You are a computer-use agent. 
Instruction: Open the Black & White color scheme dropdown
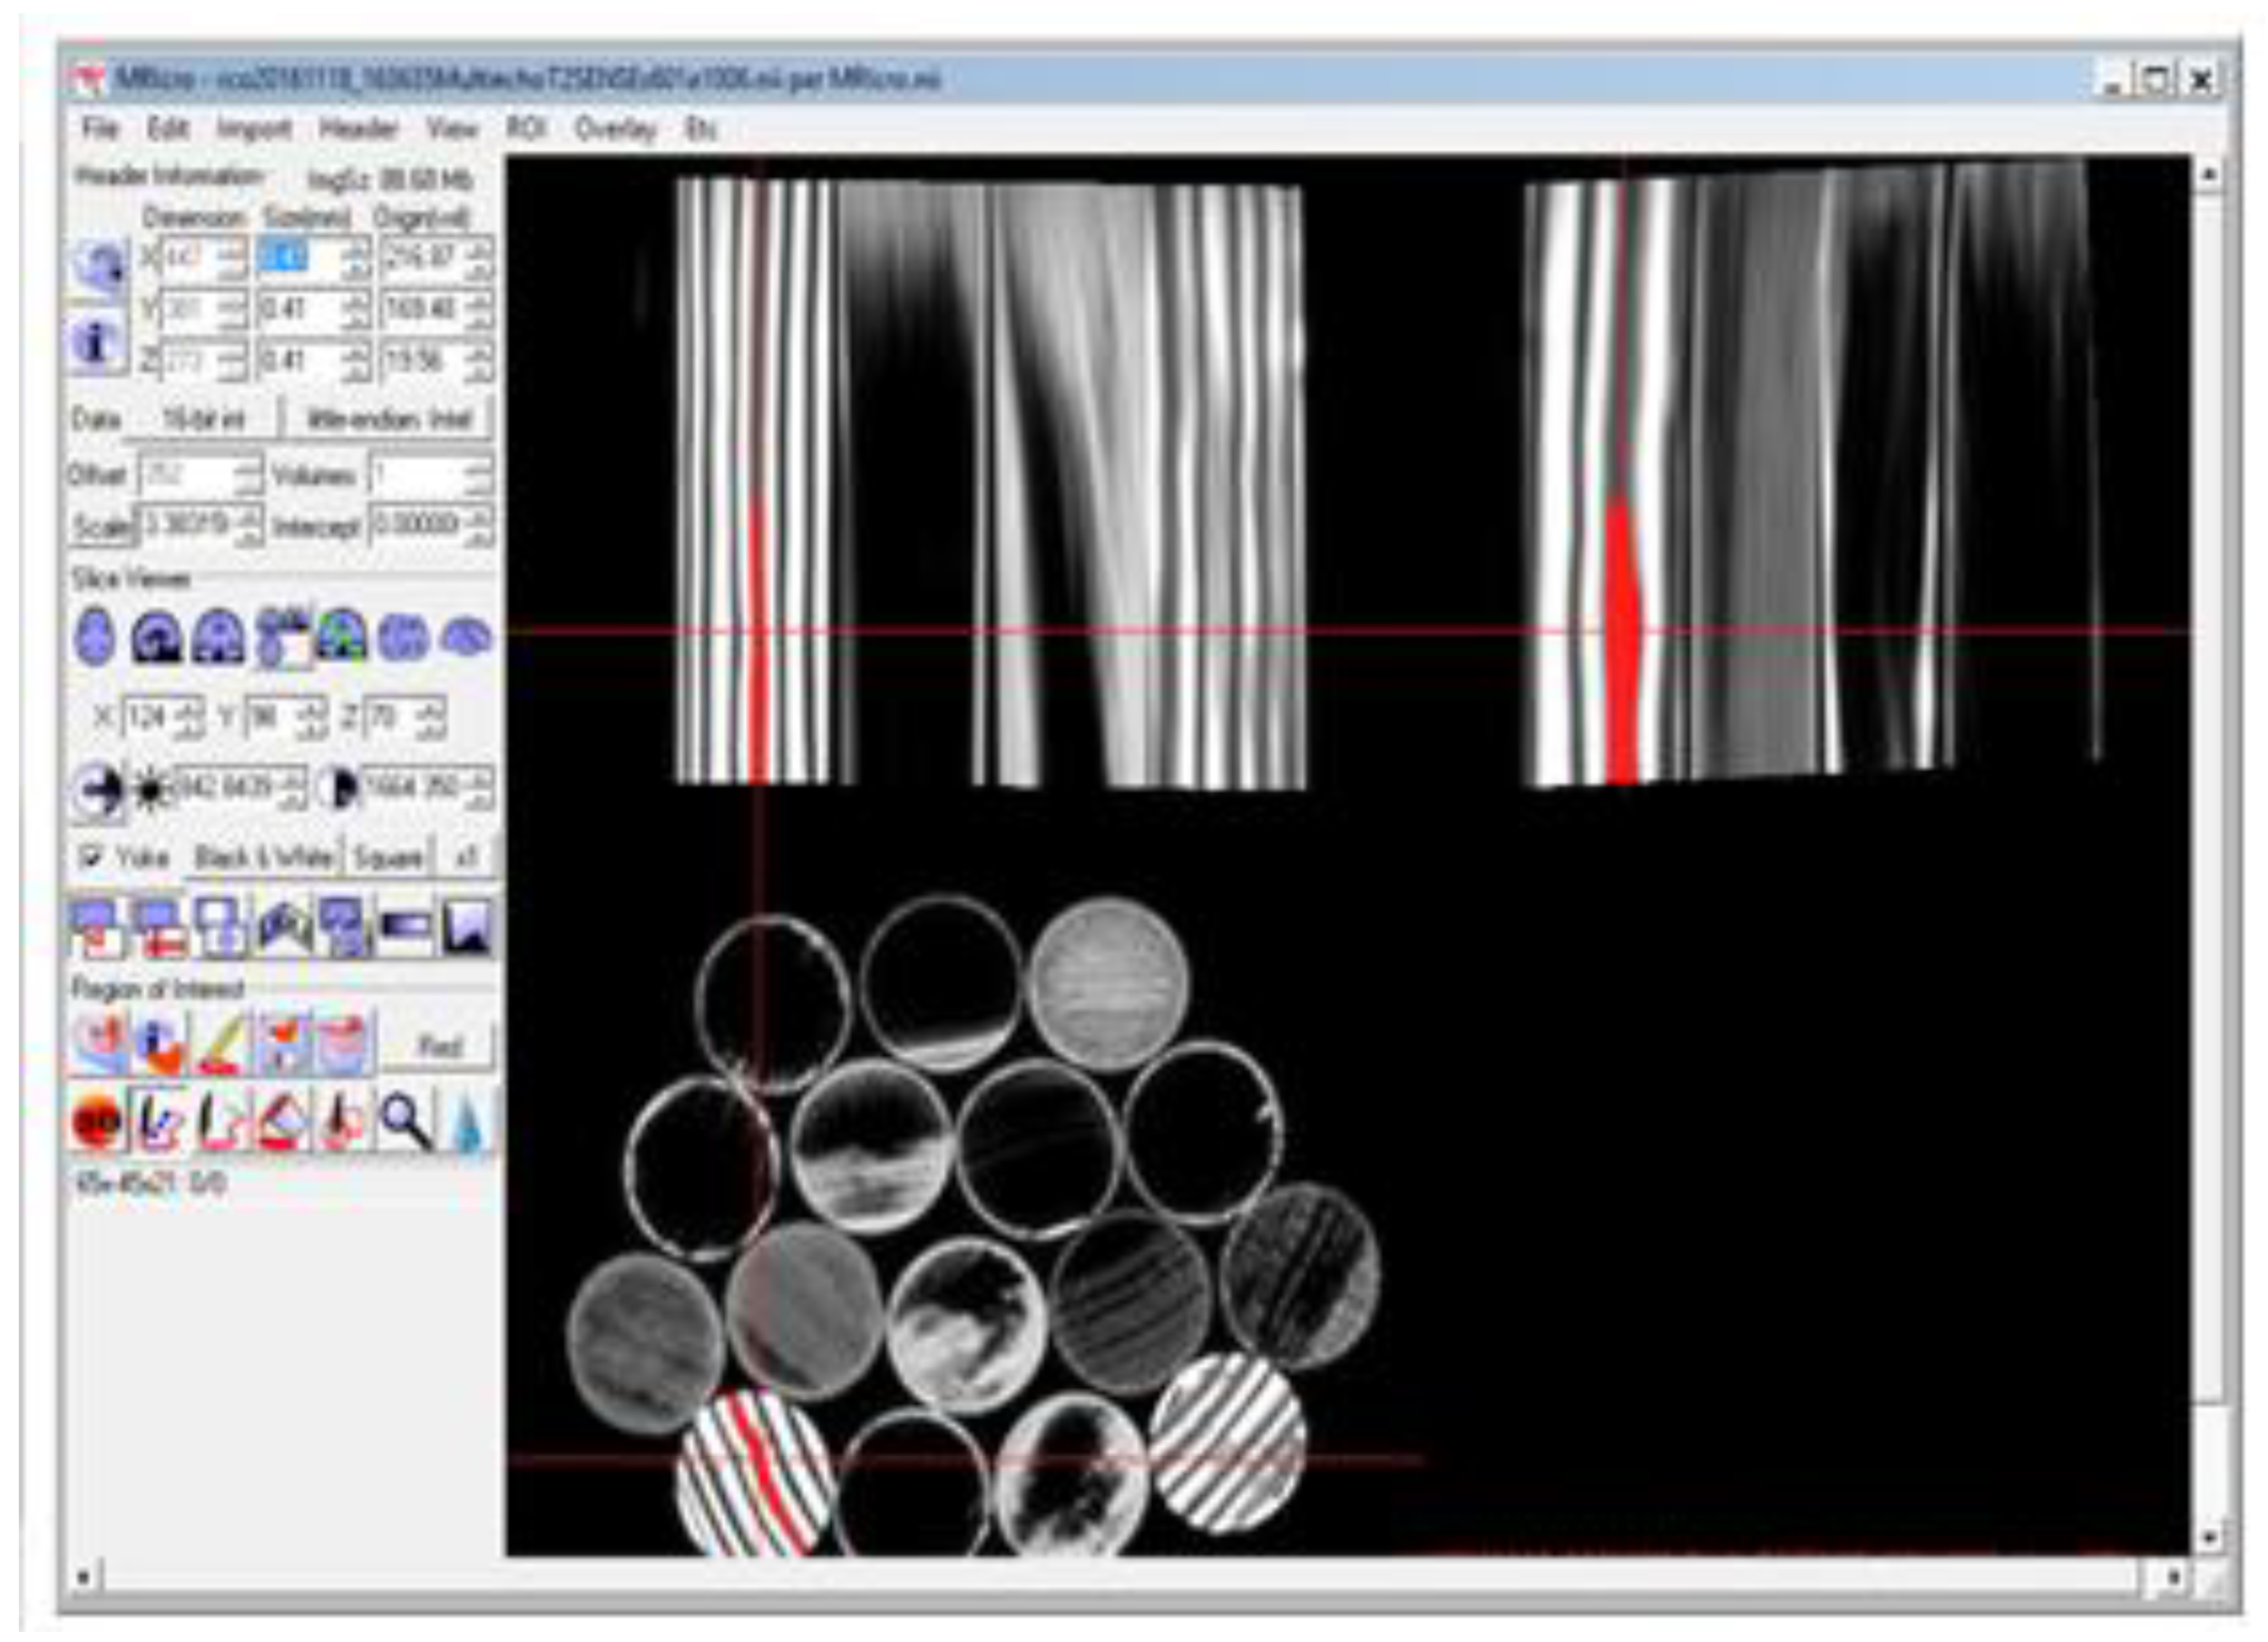(x=263, y=858)
